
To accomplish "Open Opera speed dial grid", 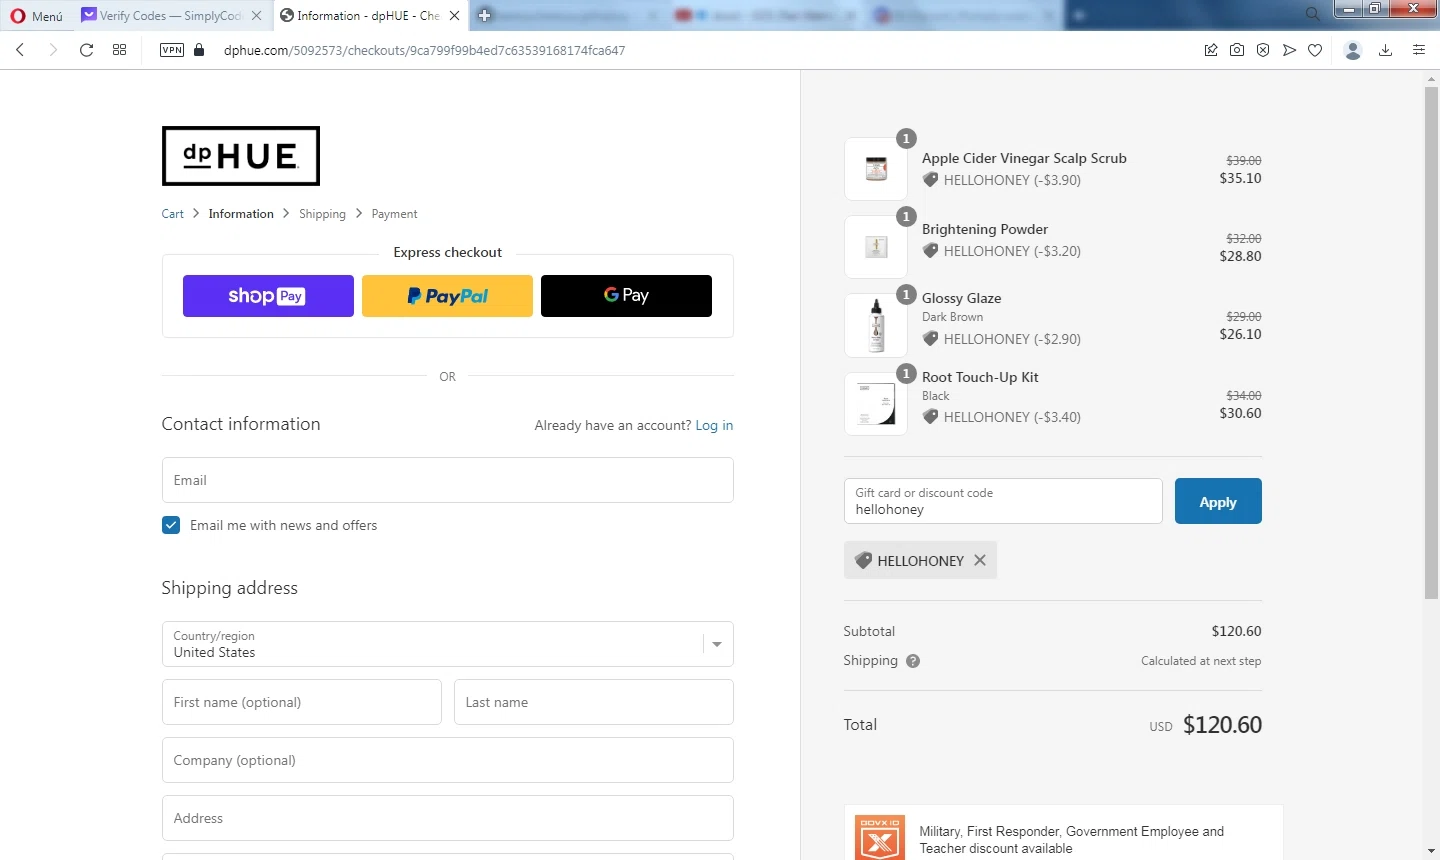I will [120, 50].
